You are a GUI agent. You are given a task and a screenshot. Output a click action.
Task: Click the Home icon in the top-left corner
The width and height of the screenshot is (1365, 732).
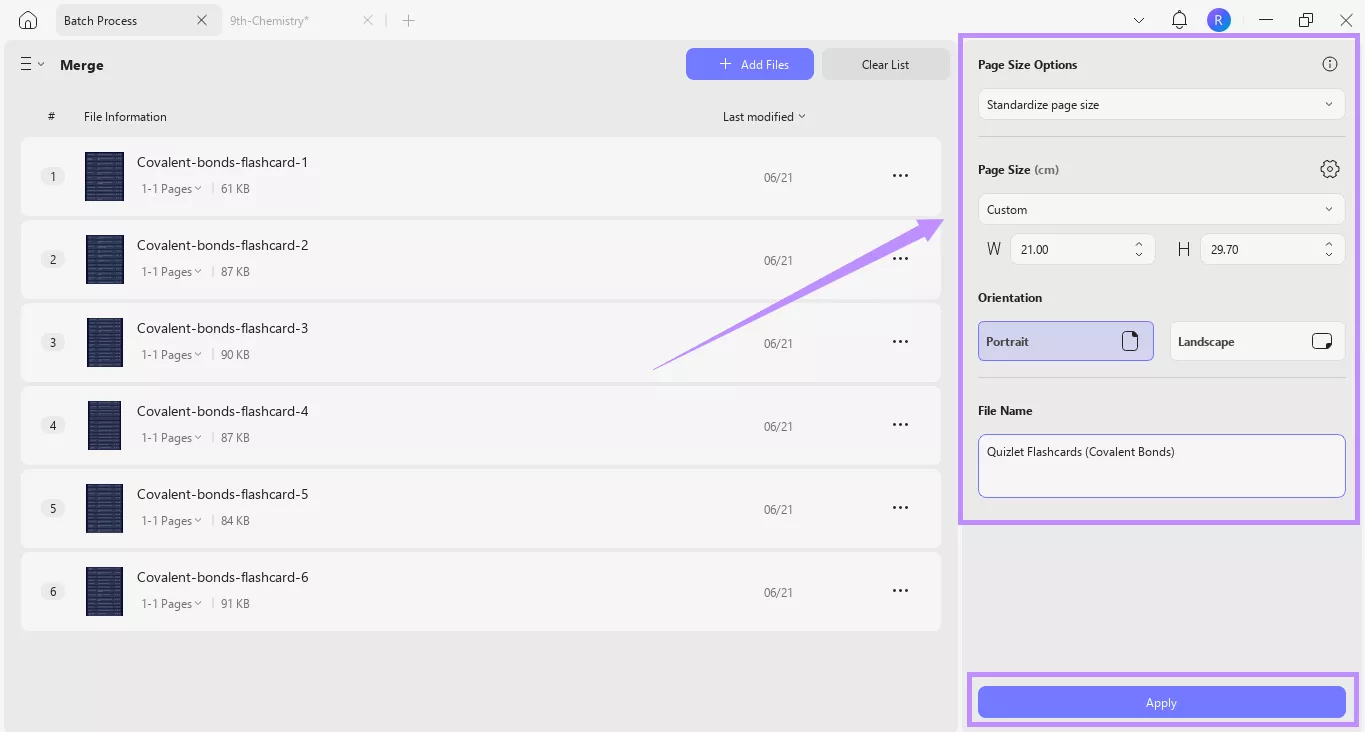click(x=27, y=19)
